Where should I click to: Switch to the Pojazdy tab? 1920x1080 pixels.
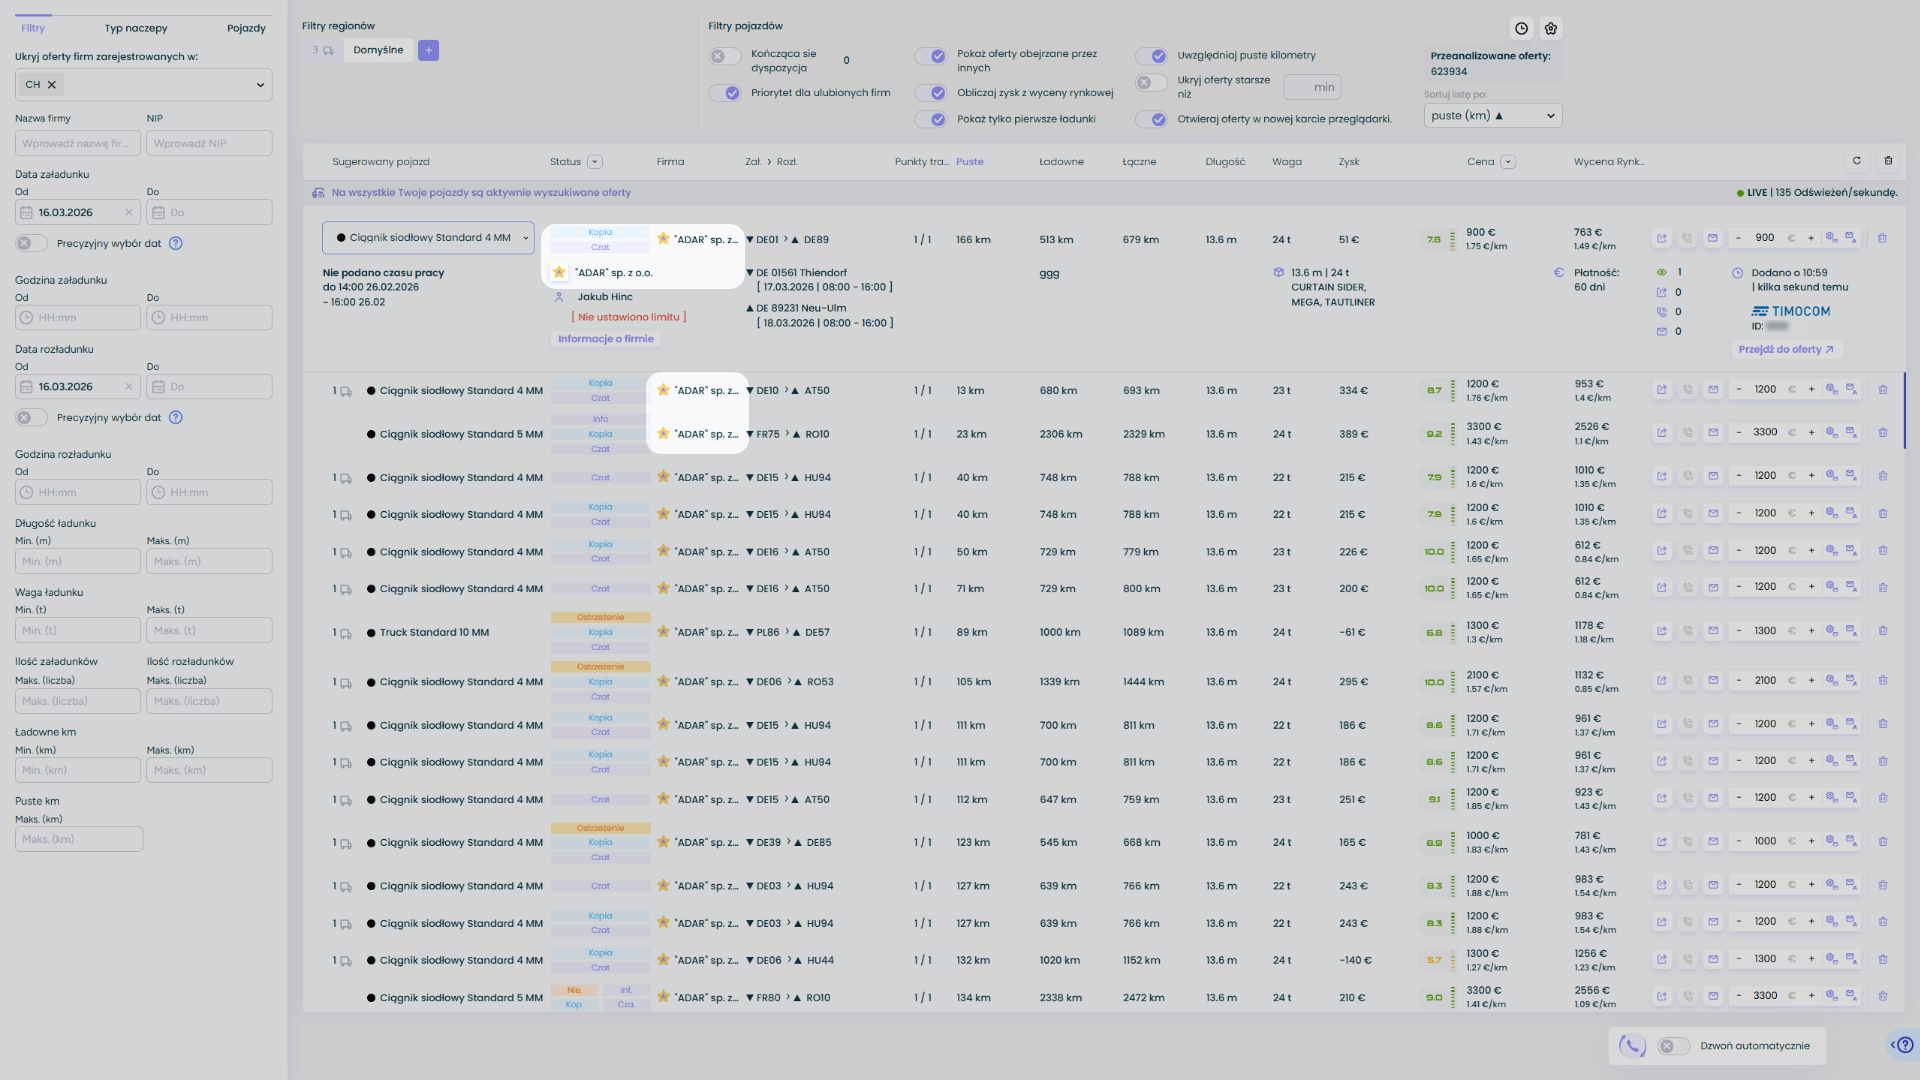pyautogui.click(x=246, y=28)
